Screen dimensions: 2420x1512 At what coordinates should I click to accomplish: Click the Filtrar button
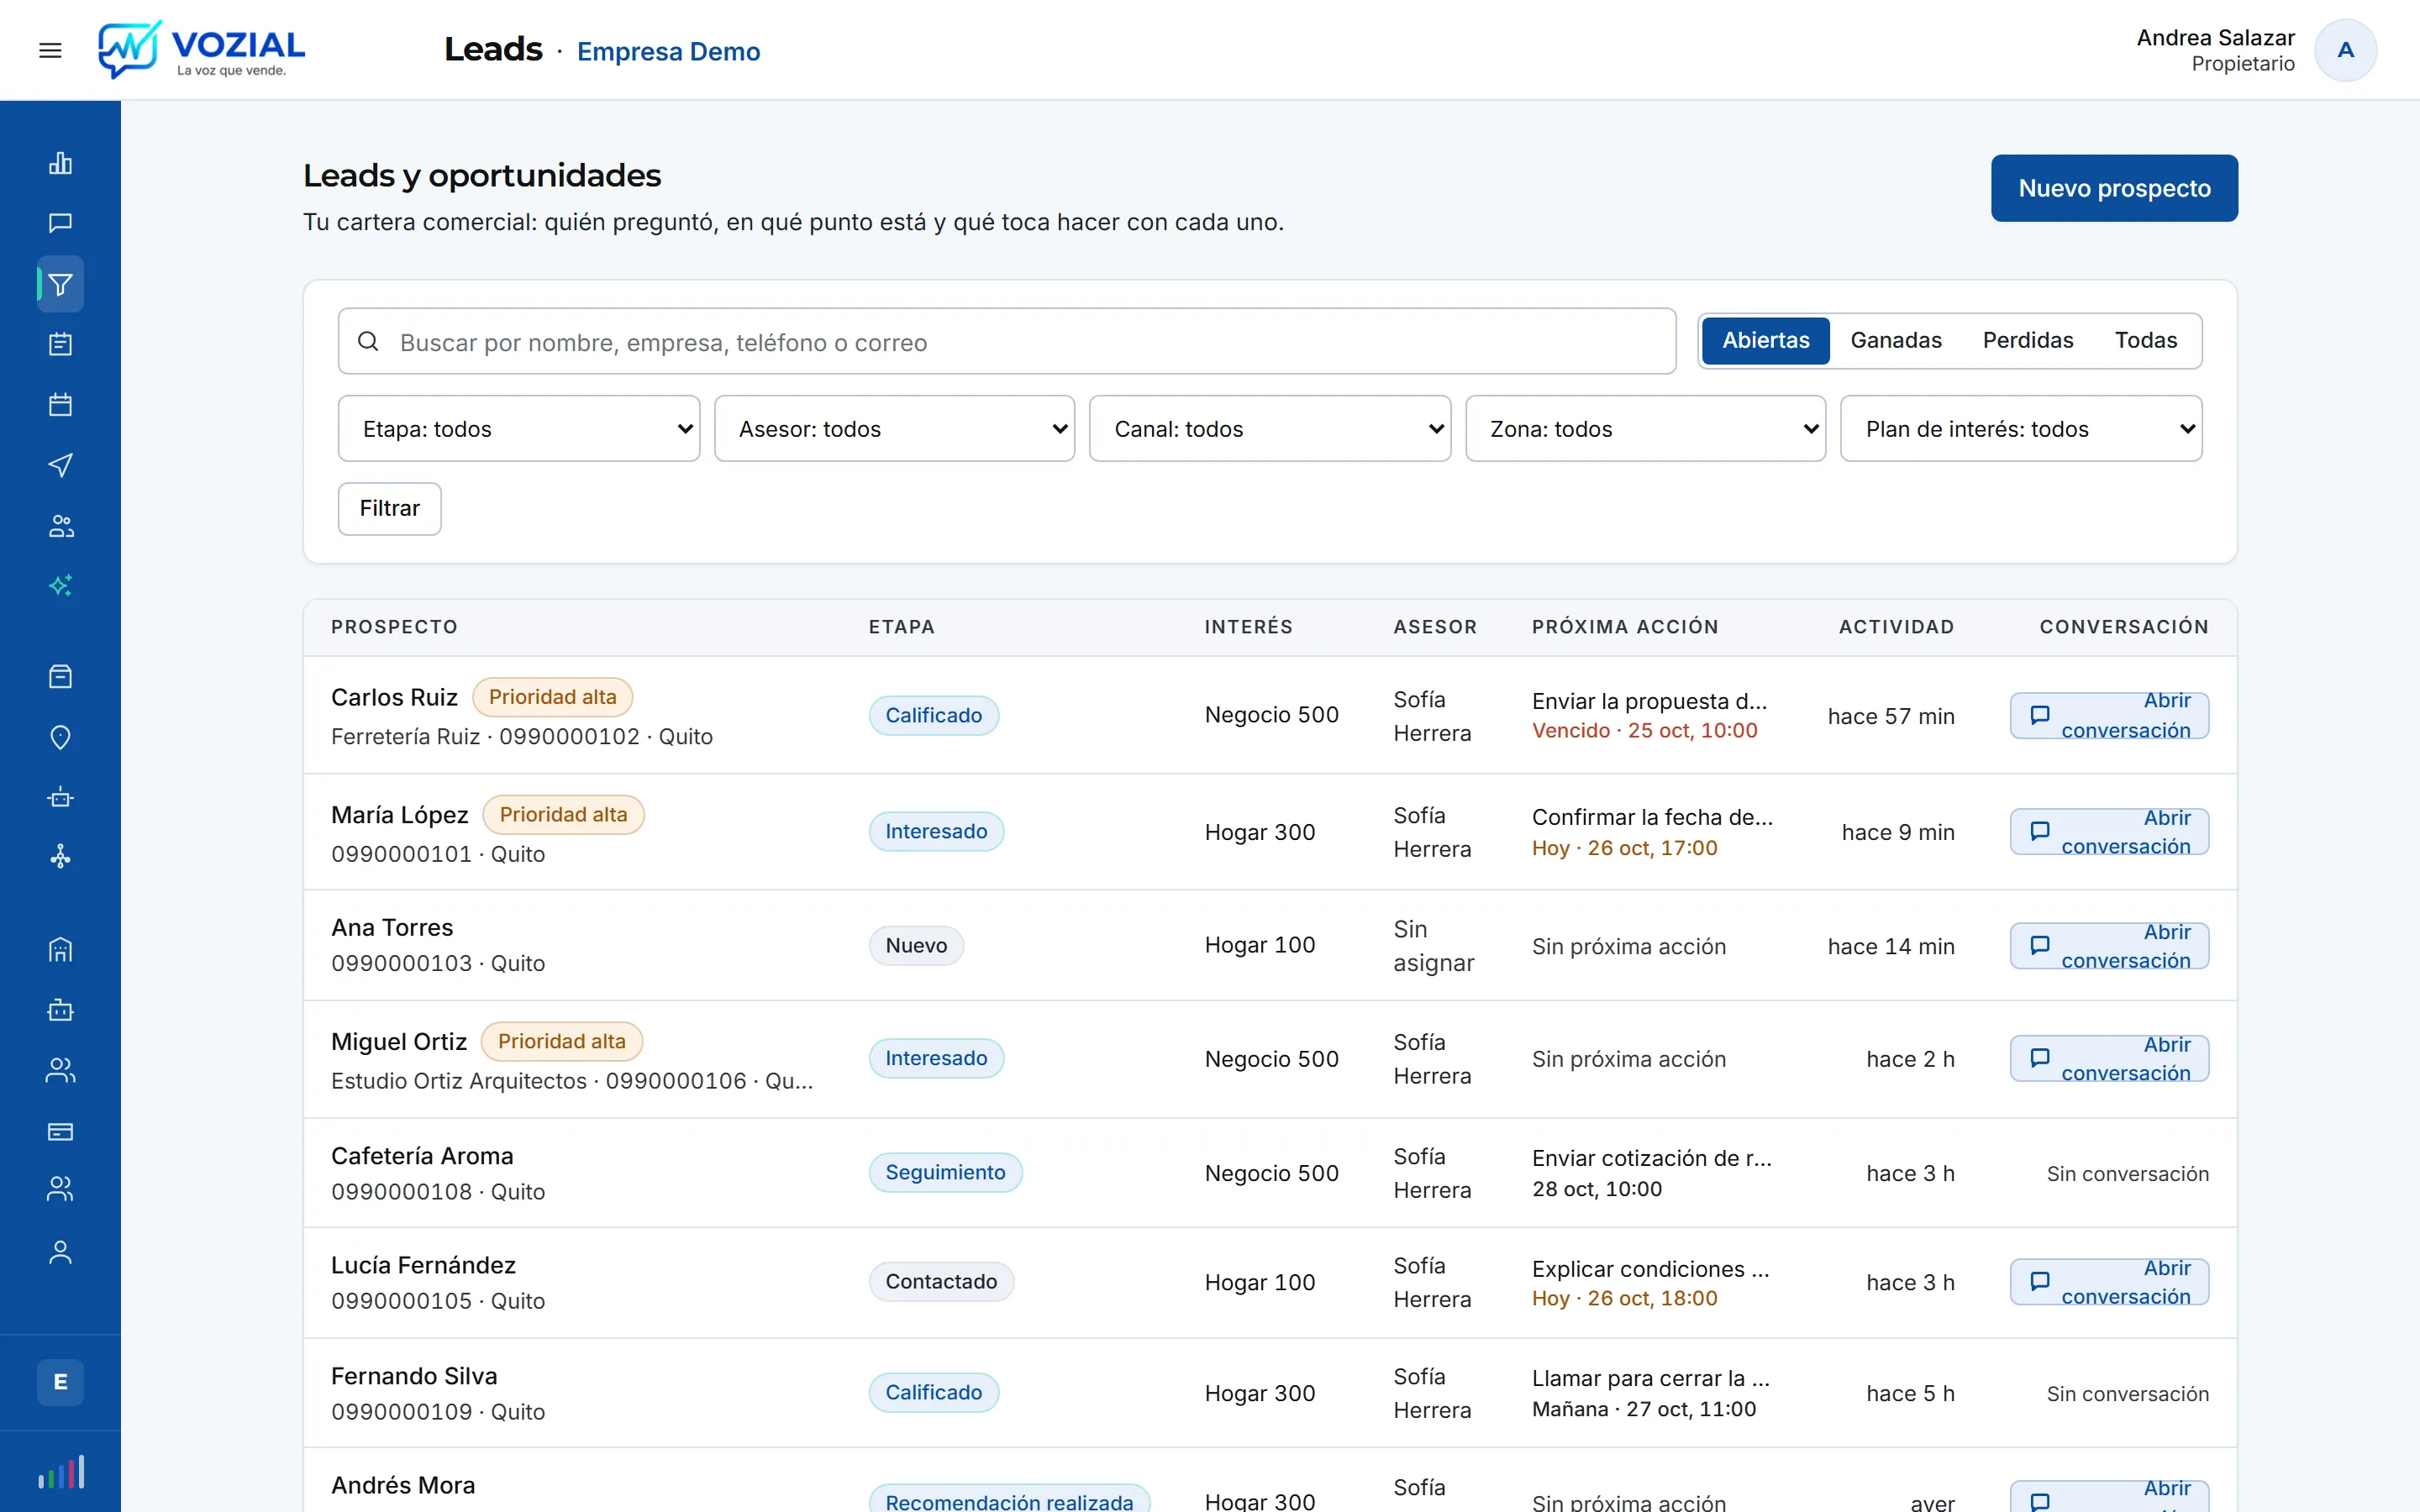pyautogui.click(x=389, y=509)
